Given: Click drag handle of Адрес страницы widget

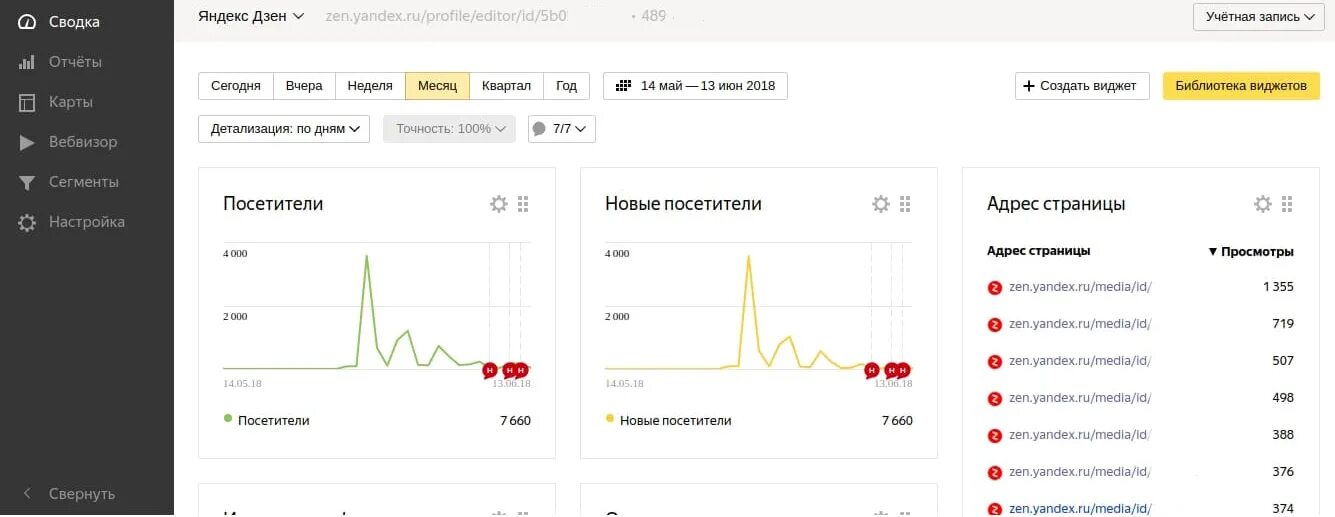Looking at the screenshot, I should (x=1287, y=204).
